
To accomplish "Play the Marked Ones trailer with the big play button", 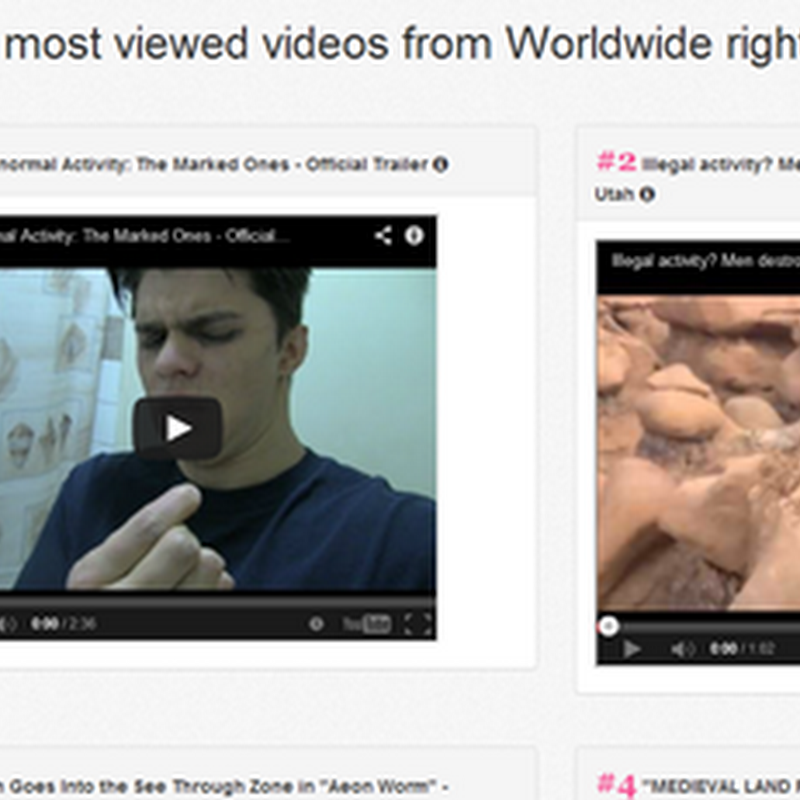I will click(x=178, y=428).
